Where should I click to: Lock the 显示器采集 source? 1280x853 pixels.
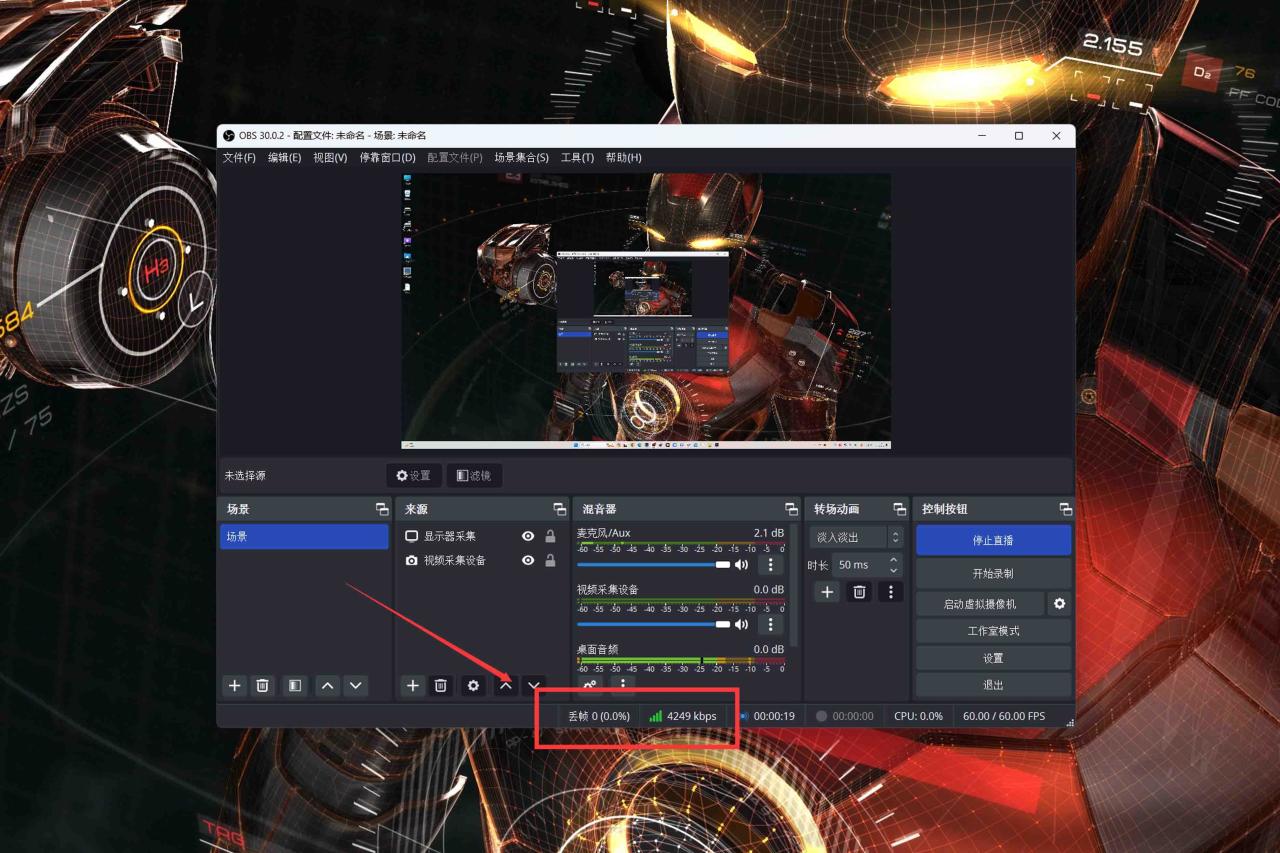(550, 537)
